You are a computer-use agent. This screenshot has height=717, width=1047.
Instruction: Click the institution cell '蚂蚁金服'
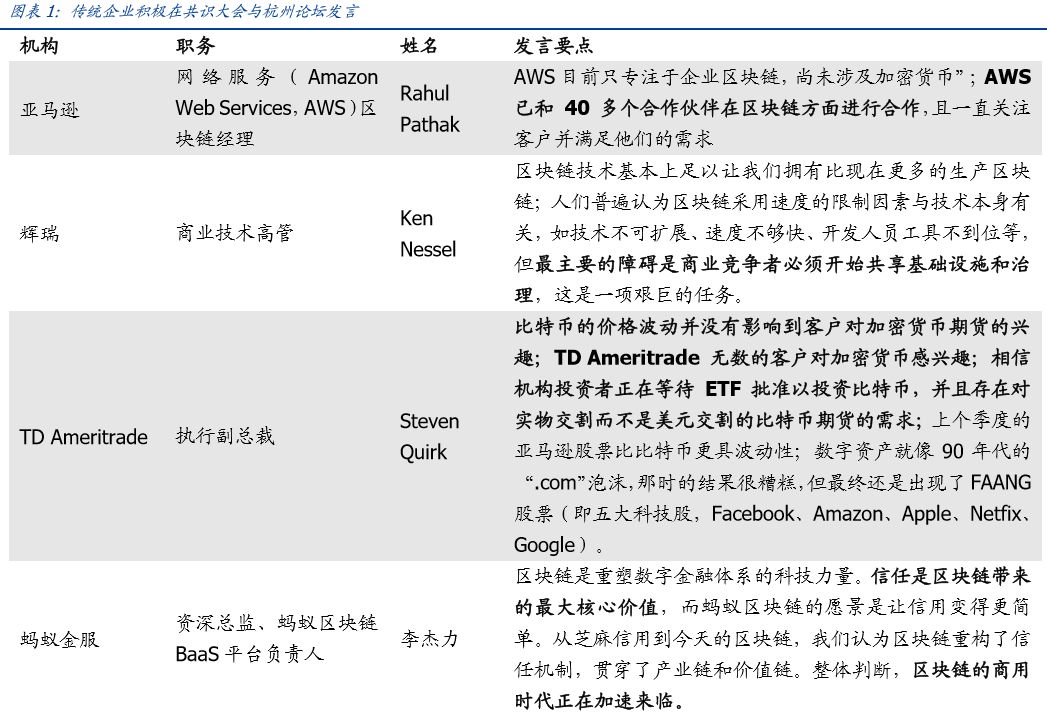(x=59, y=639)
